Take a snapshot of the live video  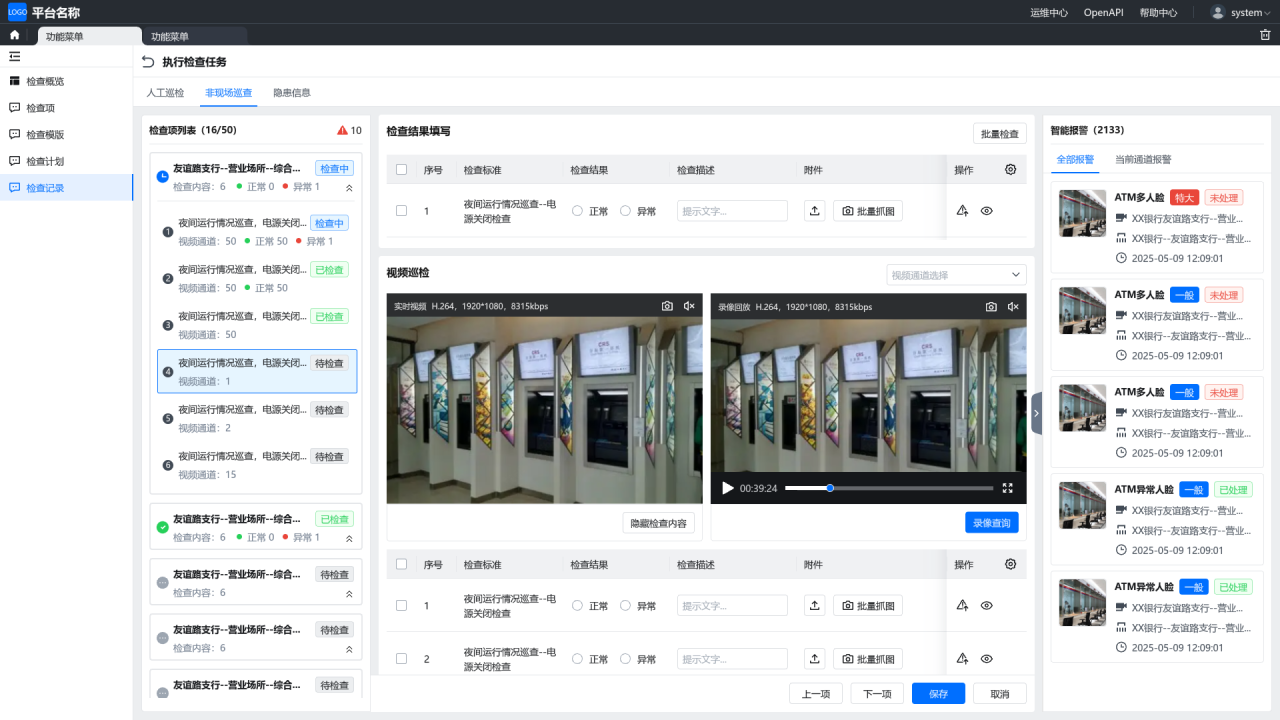pyautogui.click(x=667, y=306)
